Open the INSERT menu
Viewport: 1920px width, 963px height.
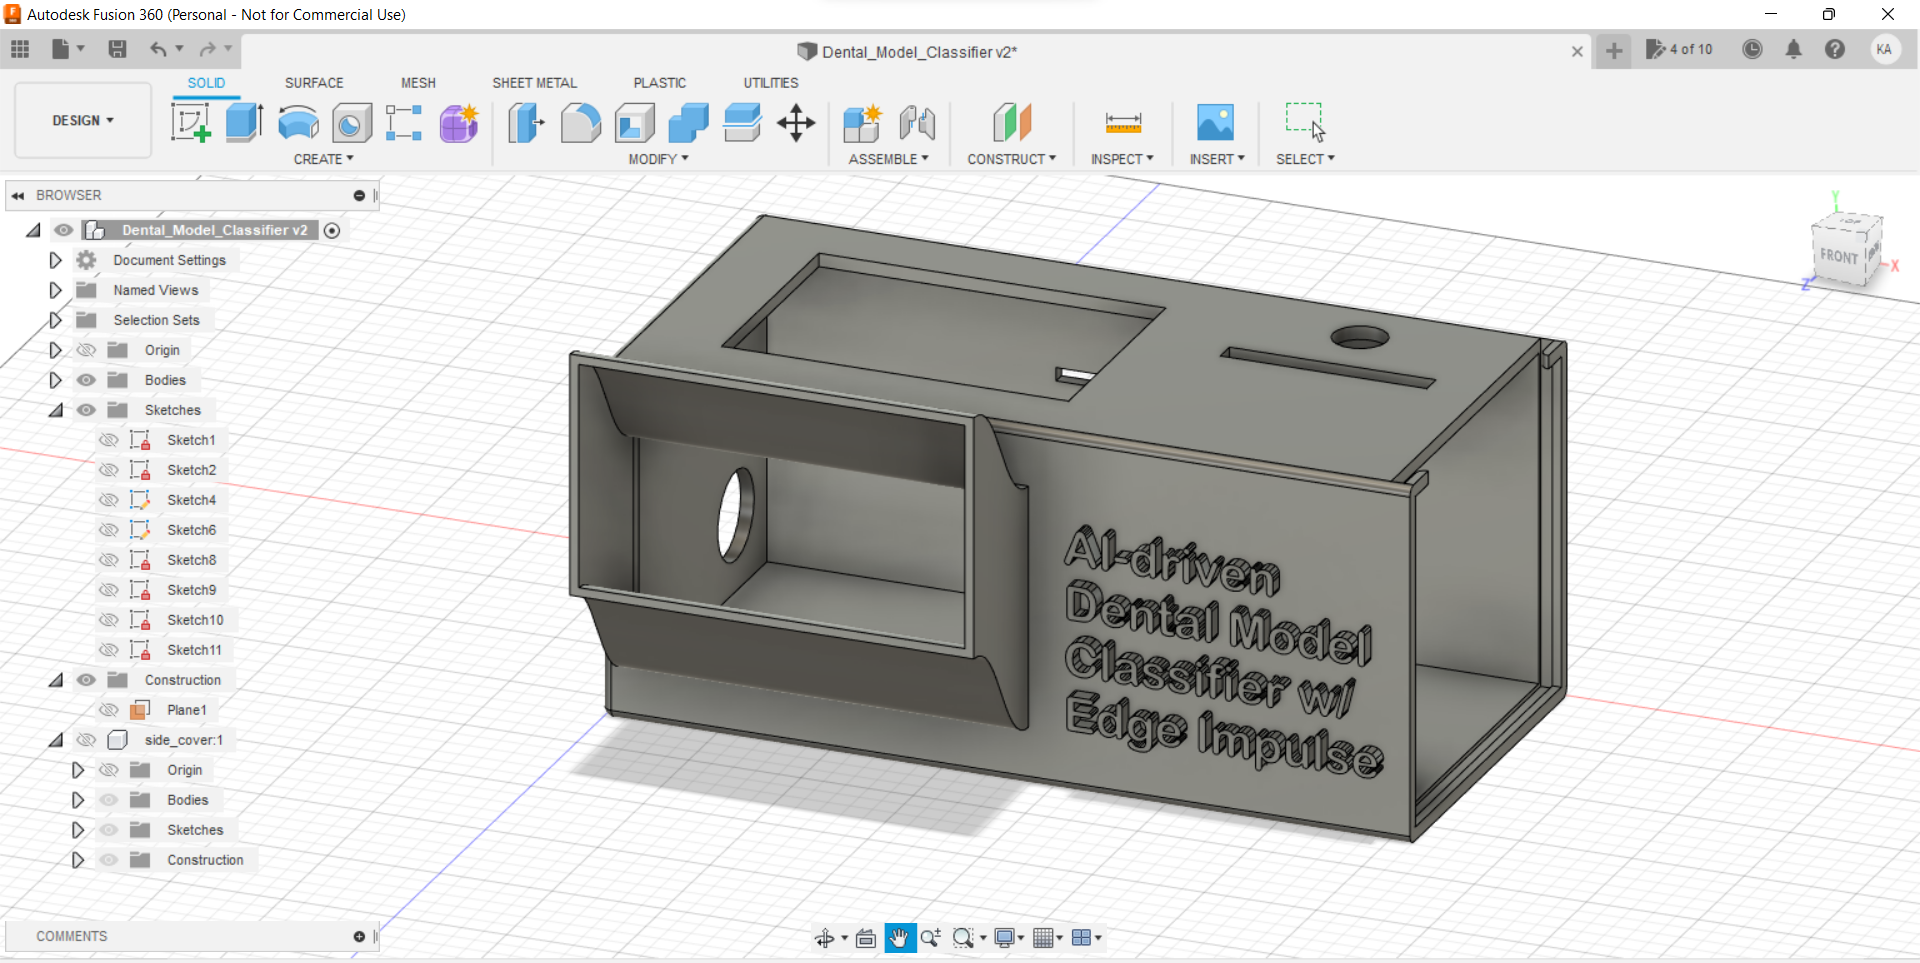click(1217, 159)
